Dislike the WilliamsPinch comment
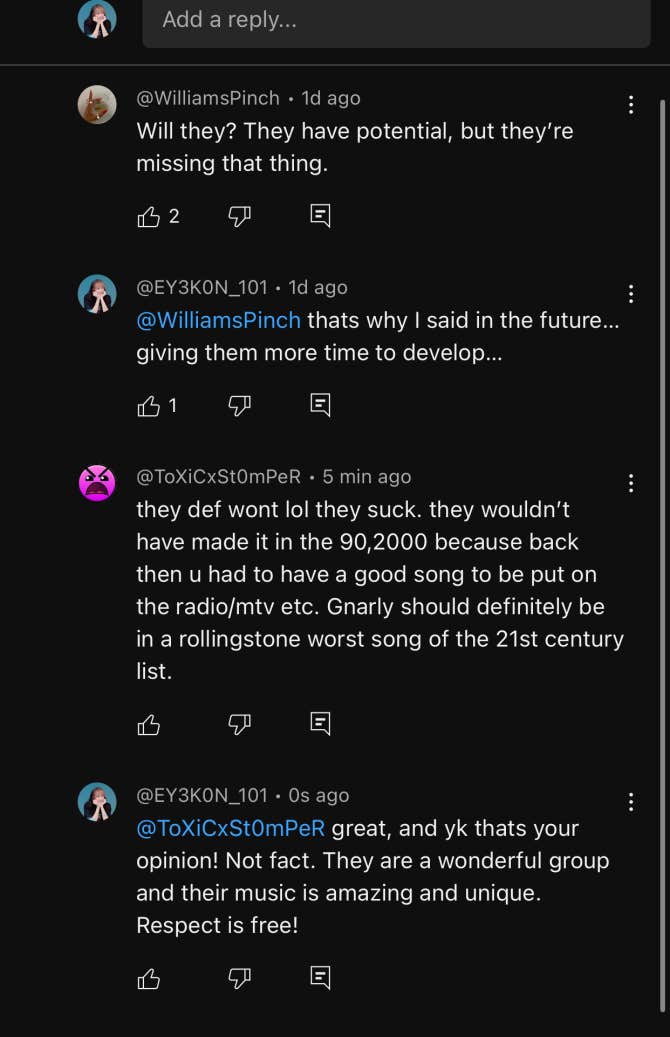Screen dimensions: 670x1037 point(239,216)
